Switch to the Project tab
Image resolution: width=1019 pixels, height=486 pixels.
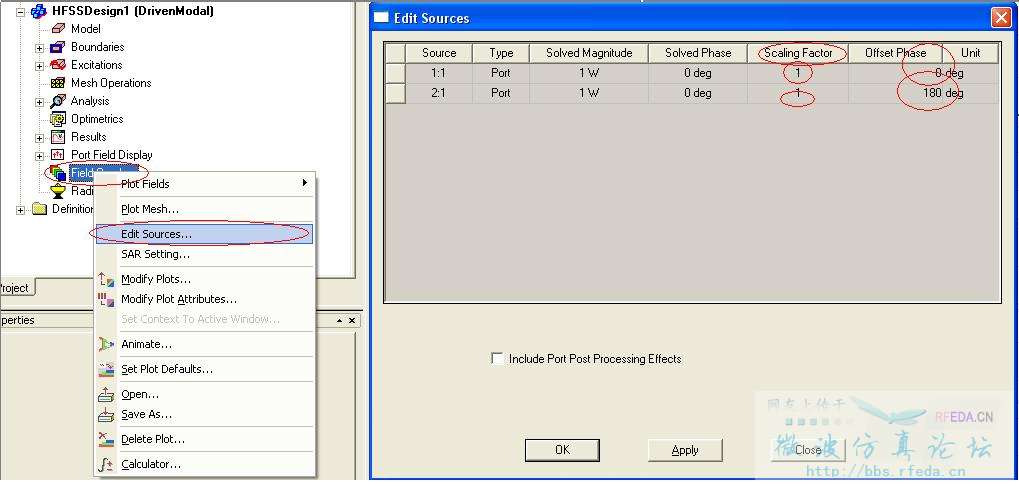16,288
